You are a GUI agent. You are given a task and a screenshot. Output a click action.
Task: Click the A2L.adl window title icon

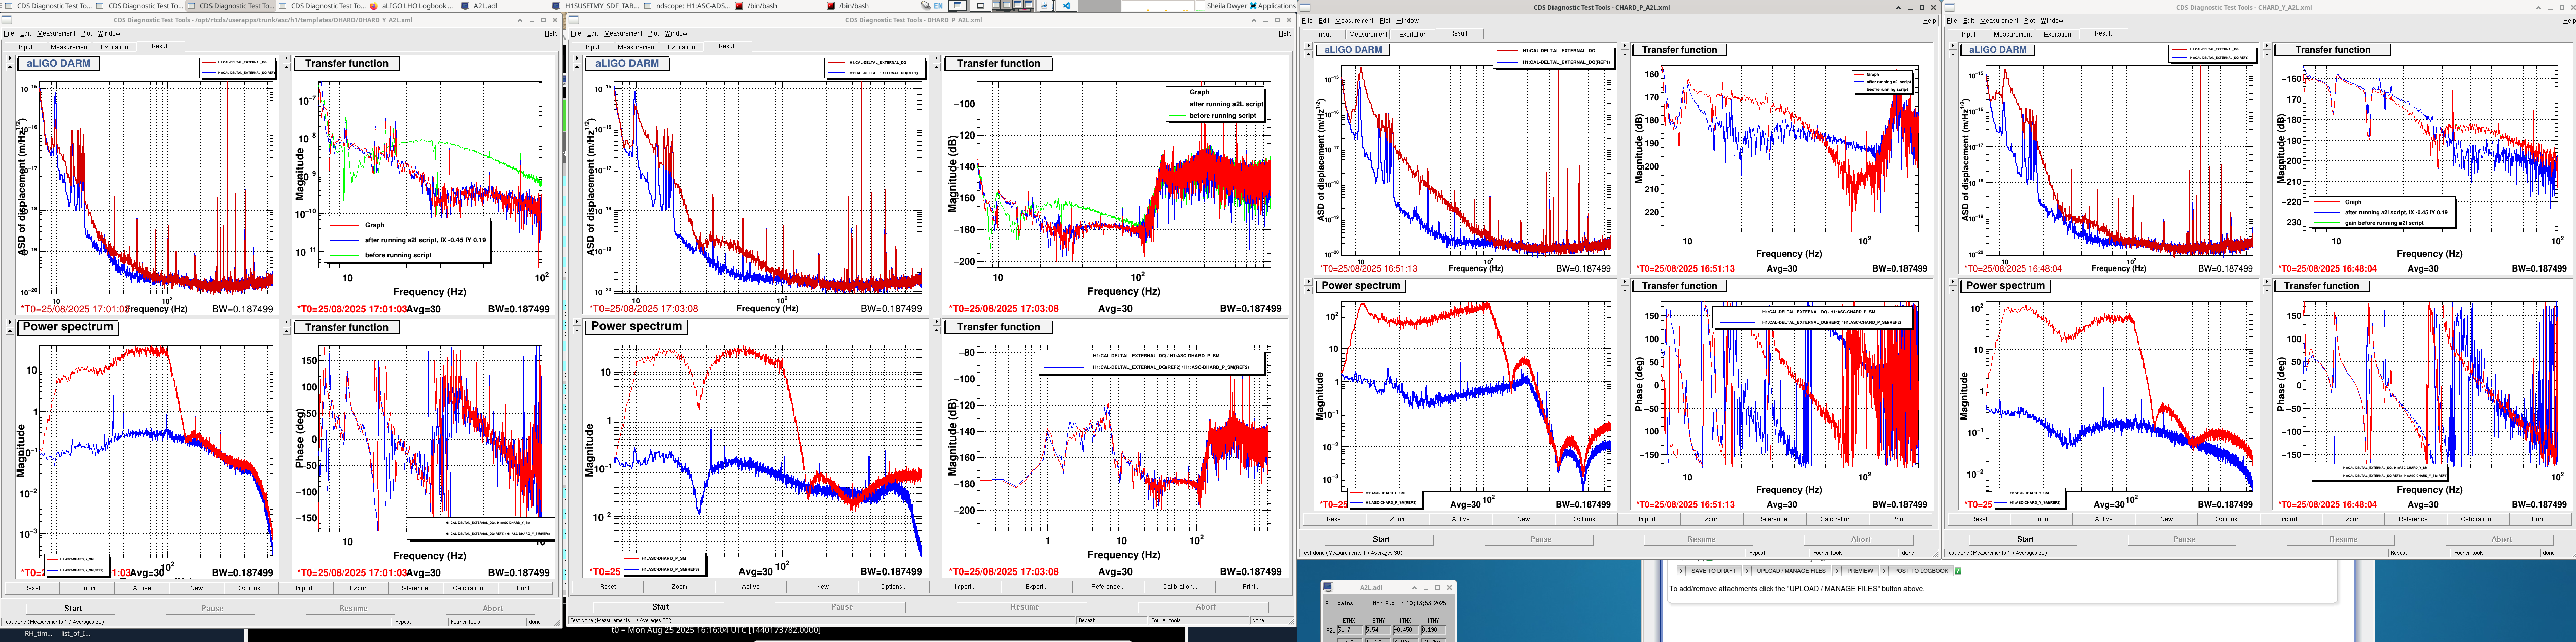[1328, 587]
